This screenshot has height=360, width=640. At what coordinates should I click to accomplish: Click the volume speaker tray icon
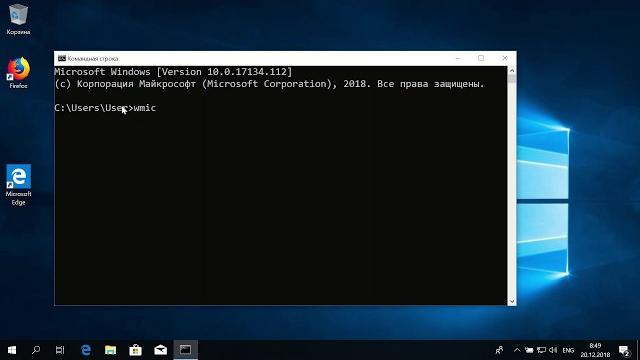coord(553,350)
